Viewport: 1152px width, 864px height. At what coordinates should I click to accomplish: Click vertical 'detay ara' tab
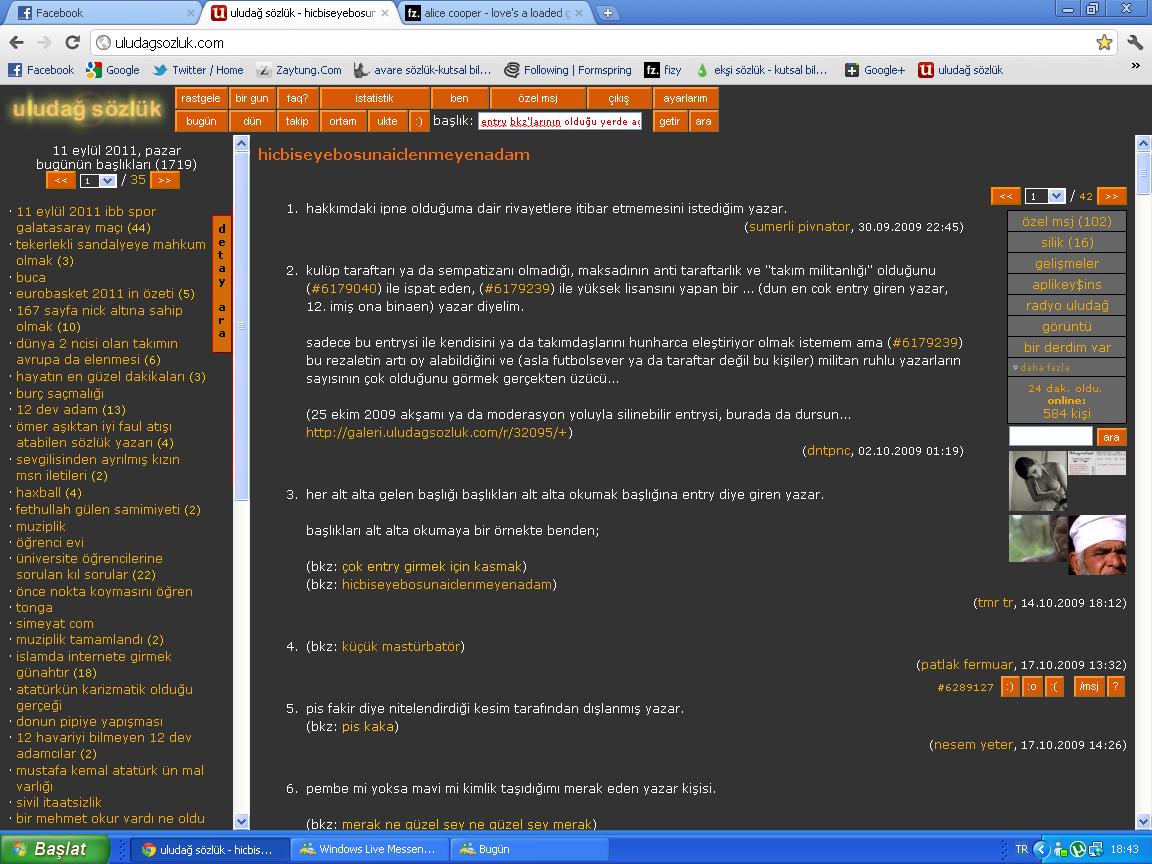[x=222, y=284]
